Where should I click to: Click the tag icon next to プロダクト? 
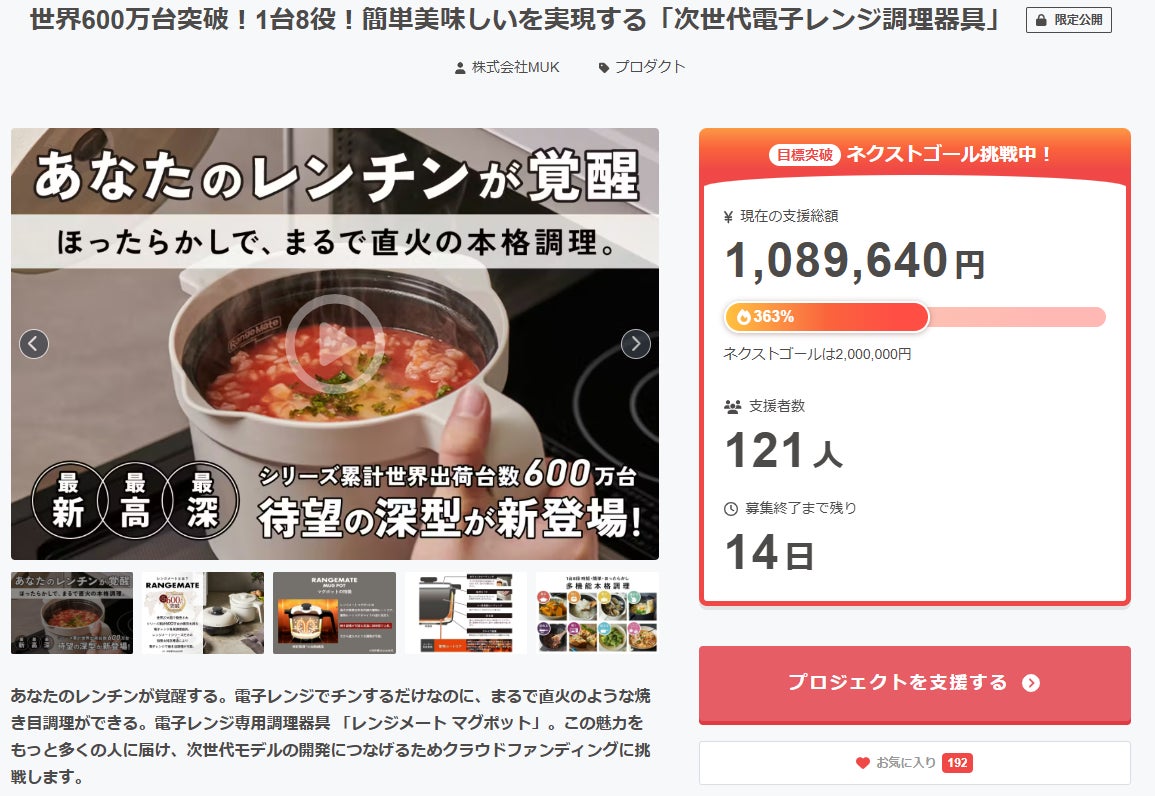coord(603,68)
